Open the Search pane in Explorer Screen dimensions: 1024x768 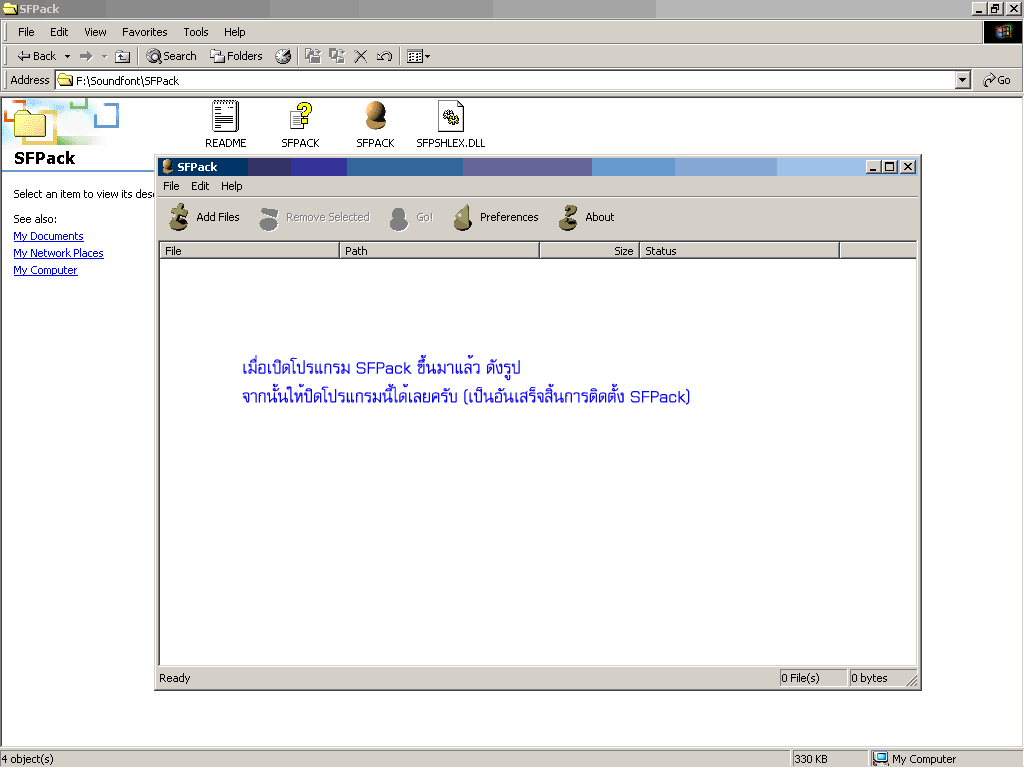[x=171, y=56]
